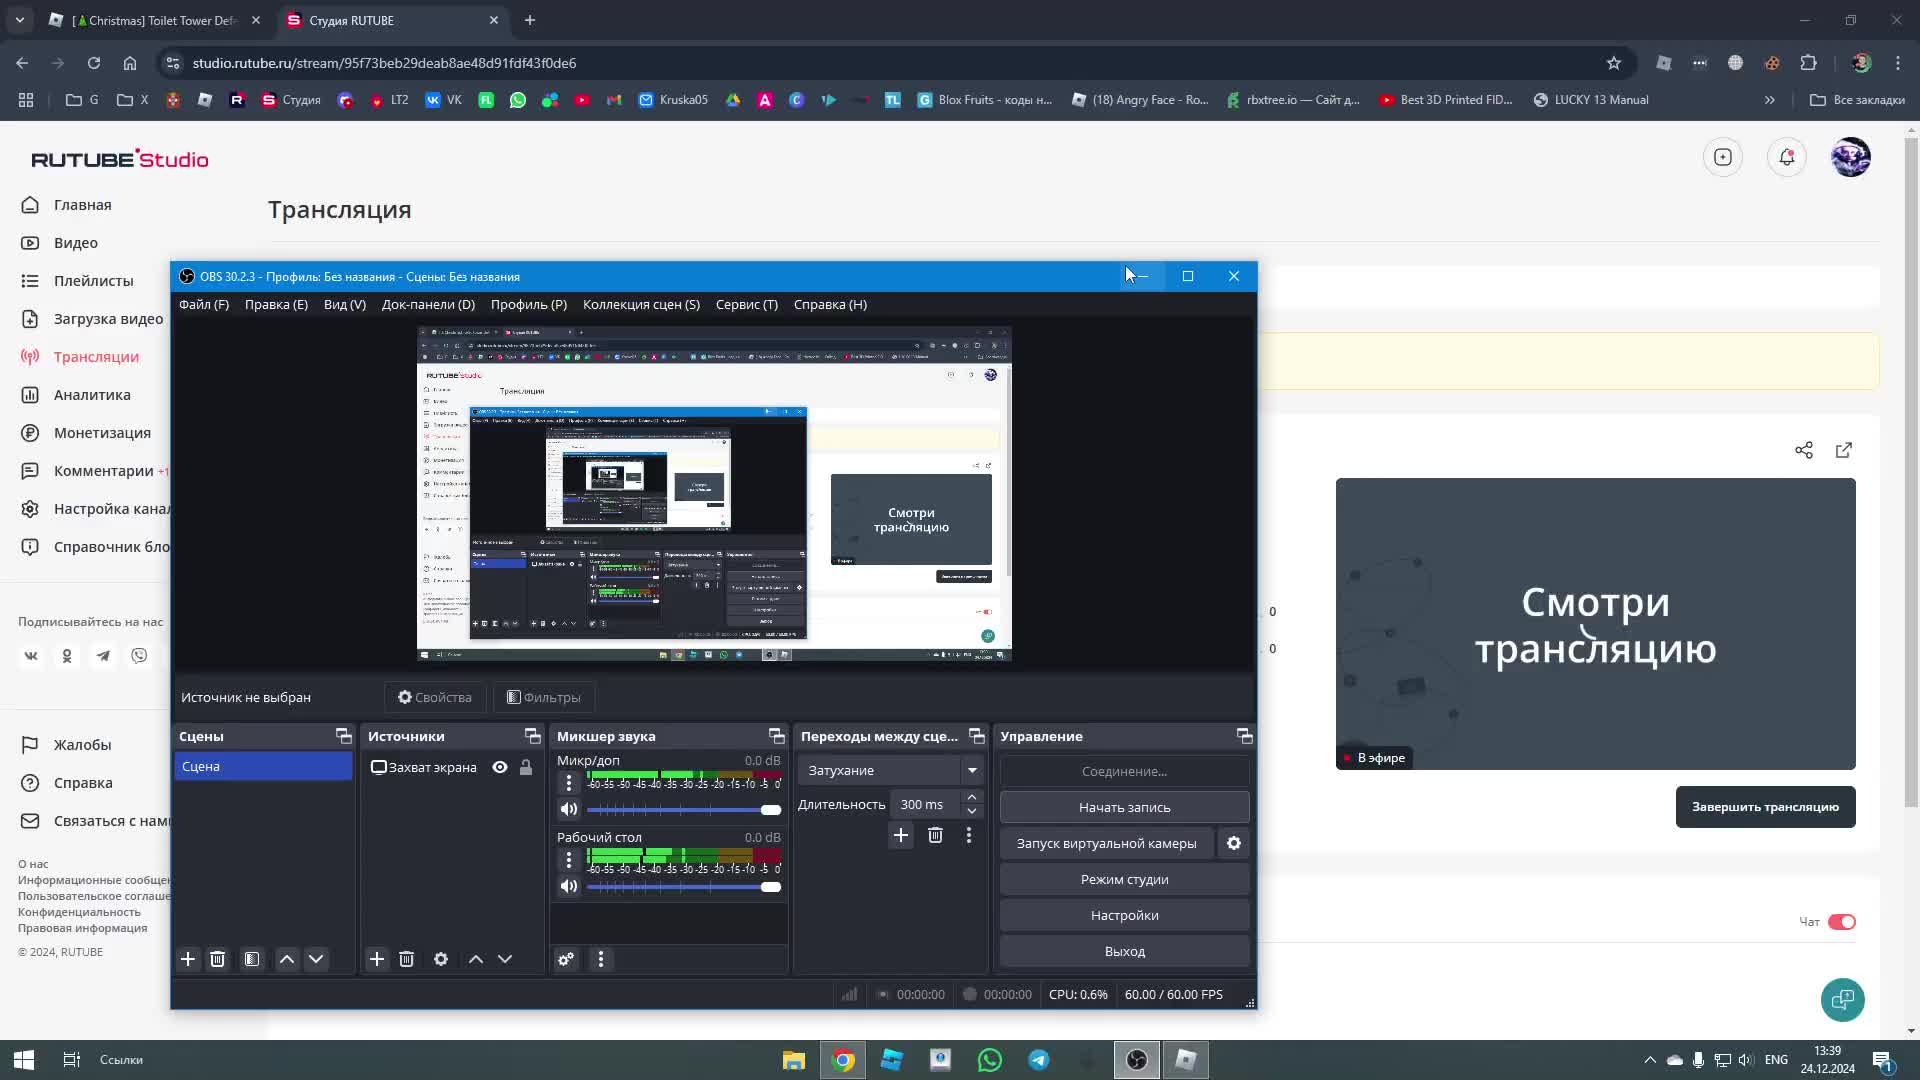Turn off the Чат toggle switch
The height and width of the screenshot is (1080, 1920).
click(x=1841, y=922)
